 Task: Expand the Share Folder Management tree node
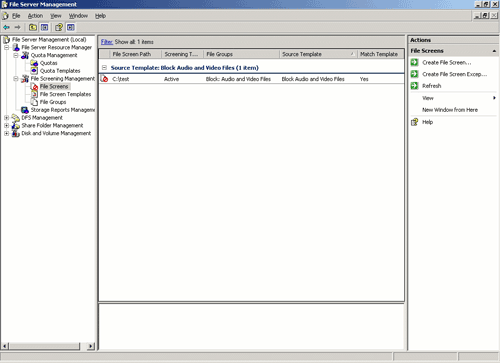6,126
